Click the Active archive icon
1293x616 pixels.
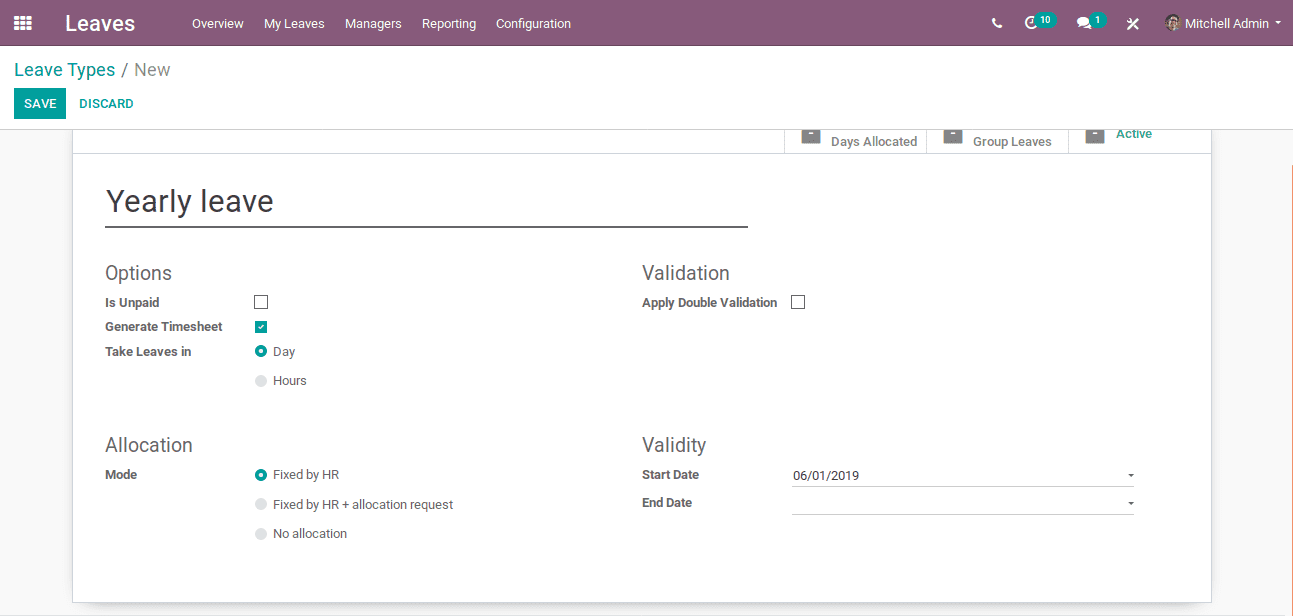pos(1095,136)
